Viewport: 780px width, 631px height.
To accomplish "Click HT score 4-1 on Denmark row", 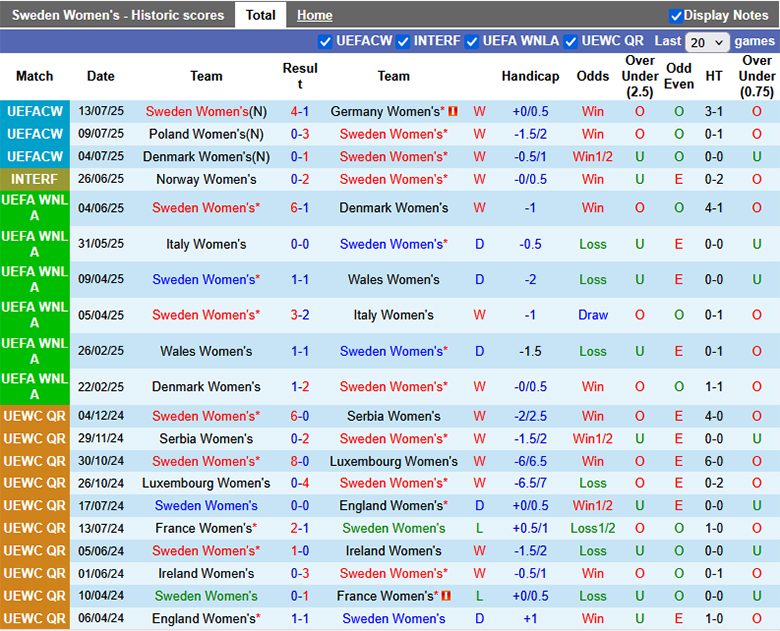I will coord(713,208).
